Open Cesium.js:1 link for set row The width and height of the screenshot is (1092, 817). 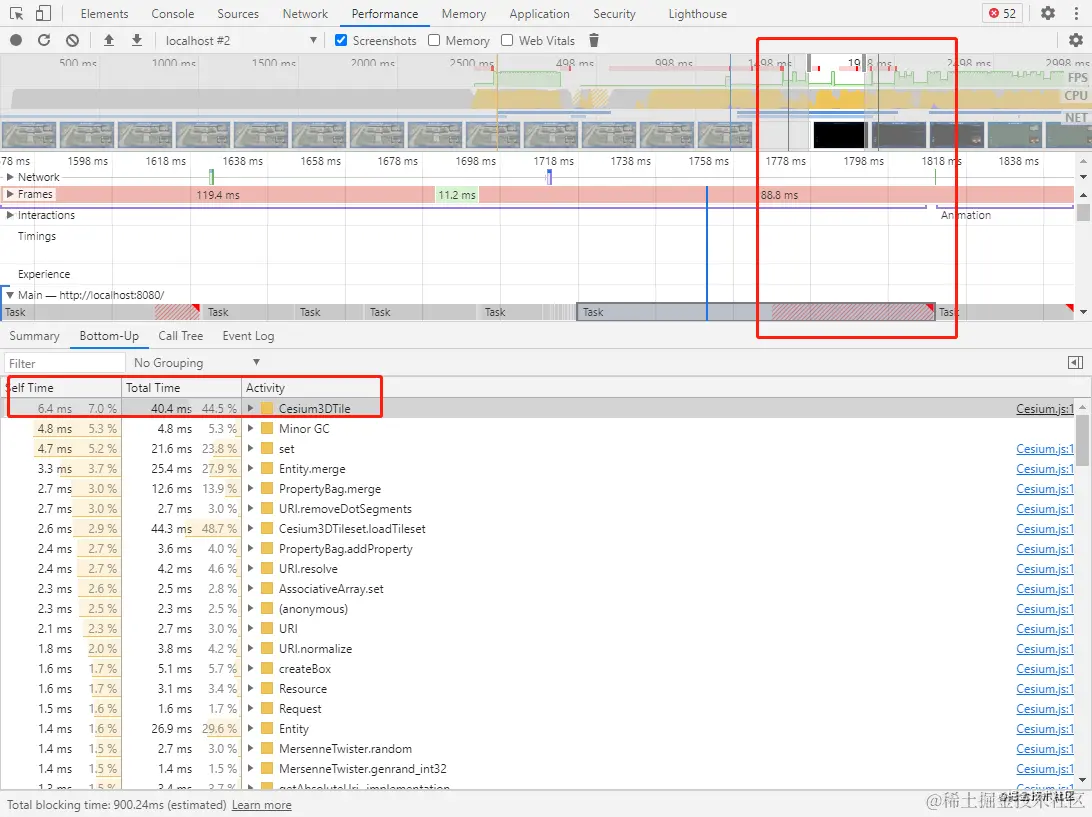click(1045, 449)
